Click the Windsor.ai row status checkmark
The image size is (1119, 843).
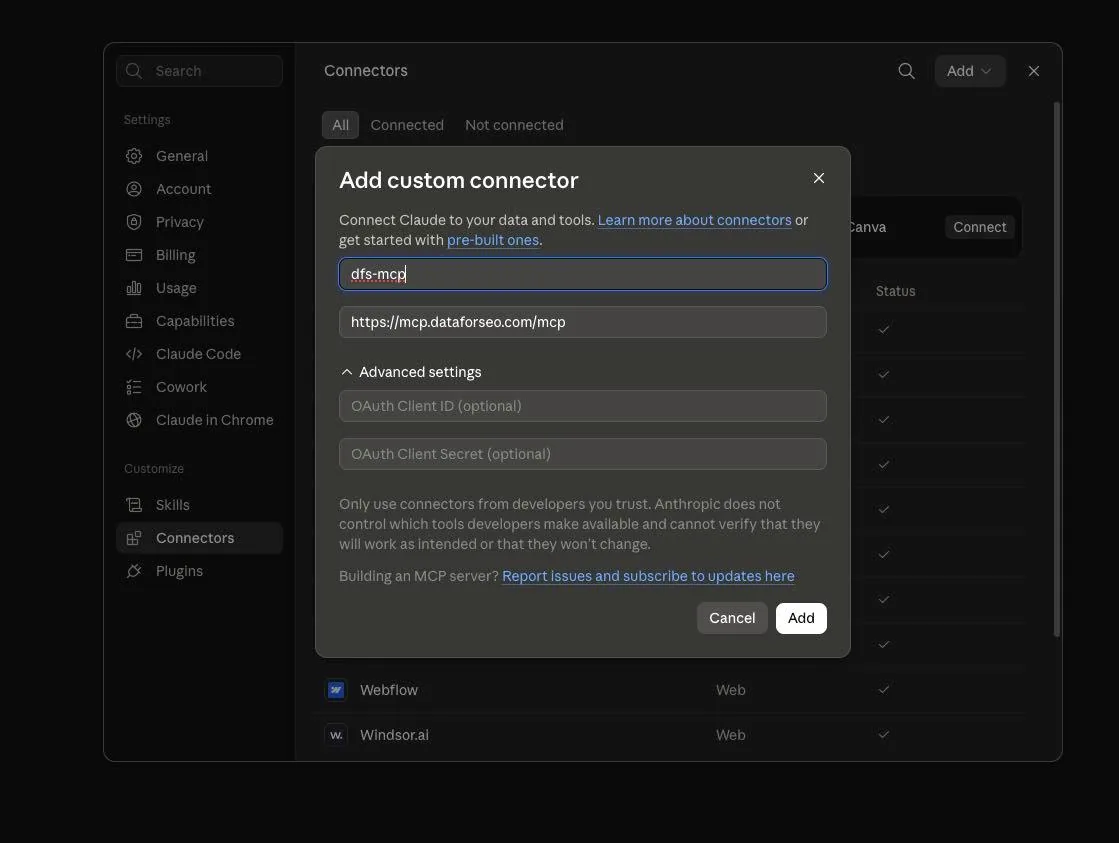tap(883, 735)
